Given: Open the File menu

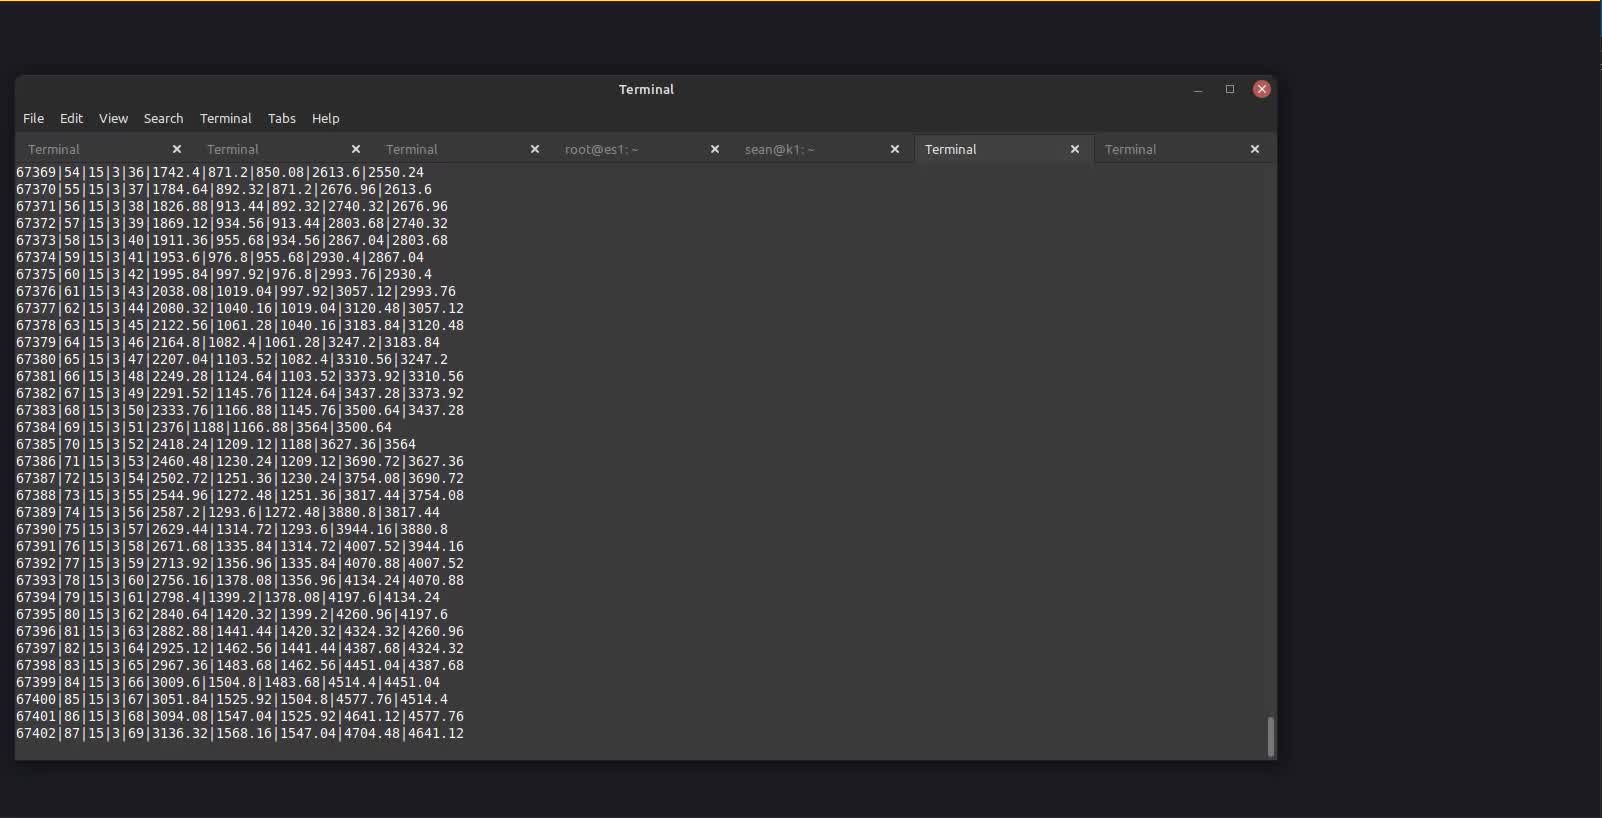Looking at the screenshot, I should click(33, 118).
